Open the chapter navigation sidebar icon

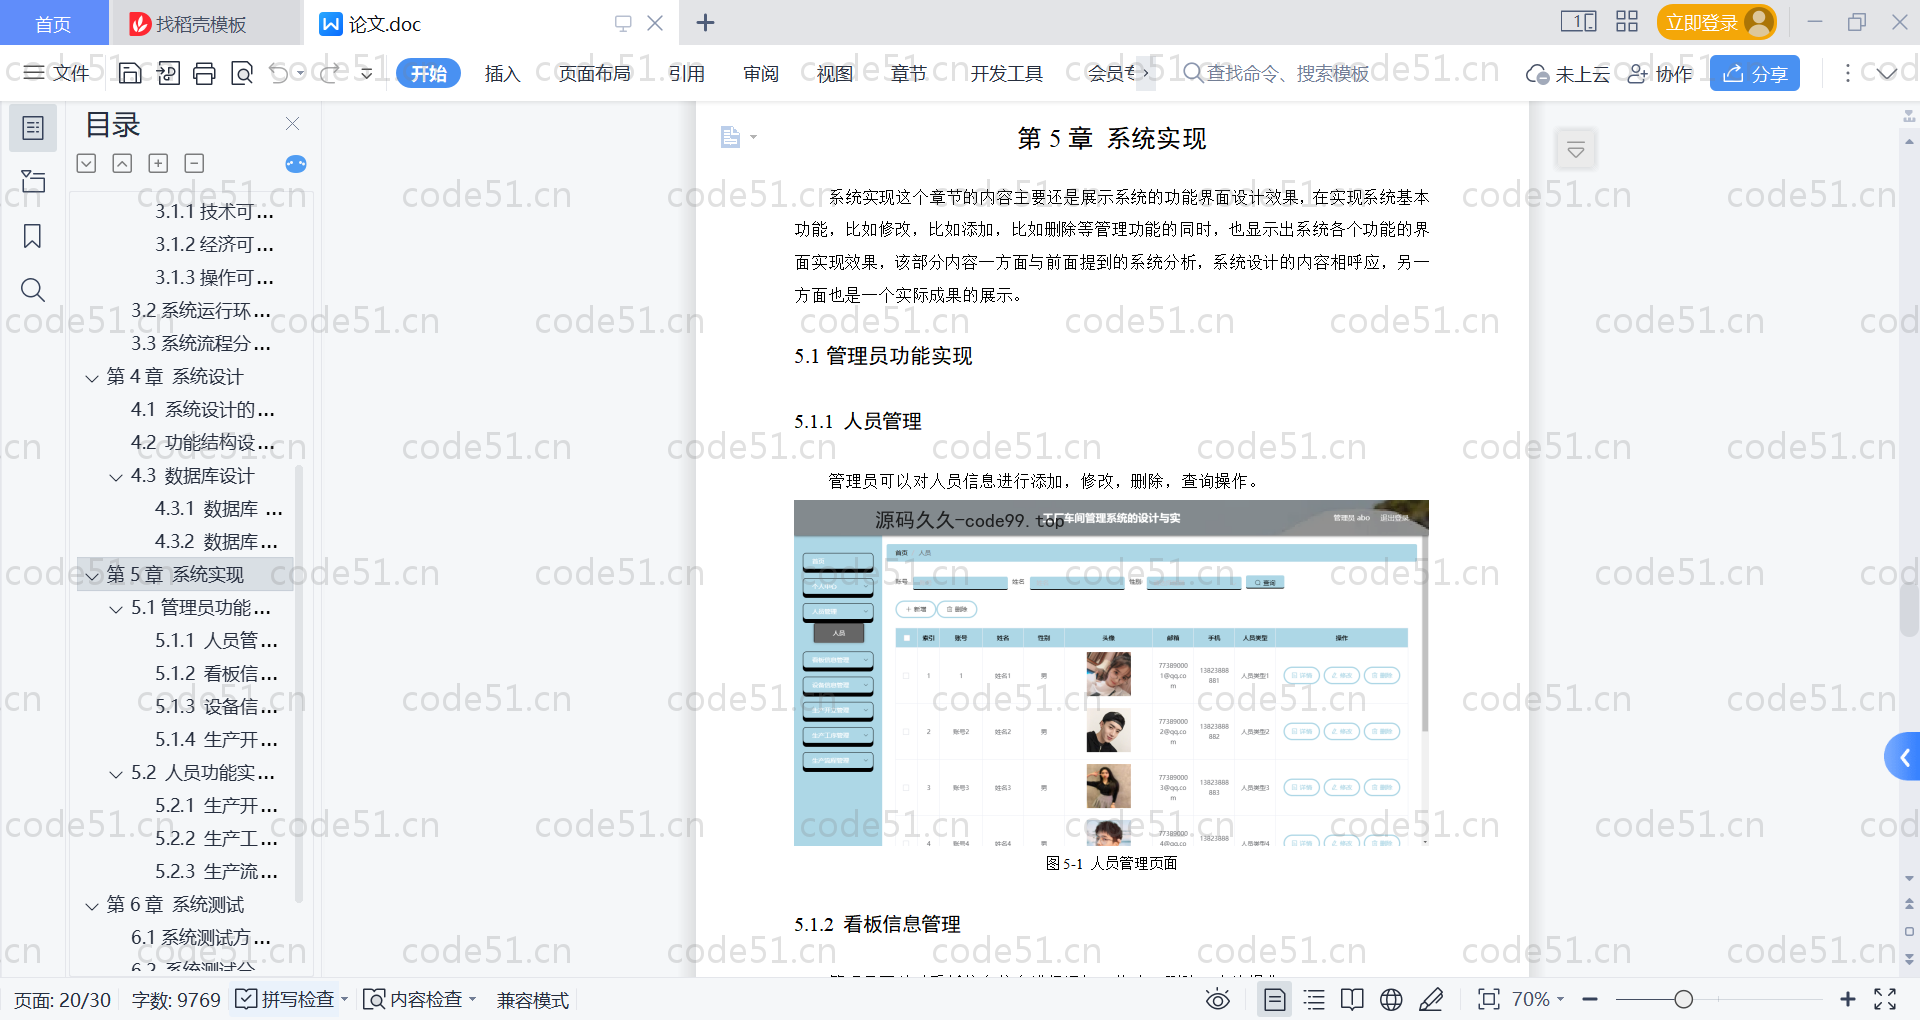click(x=33, y=181)
